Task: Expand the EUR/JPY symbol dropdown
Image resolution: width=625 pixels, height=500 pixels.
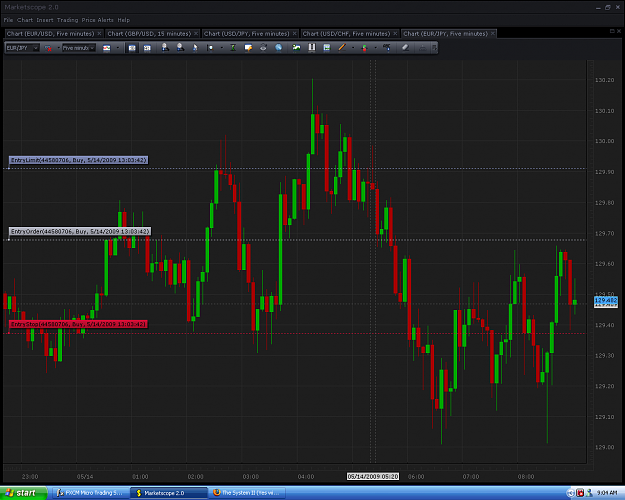Action: tap(35, 48)
